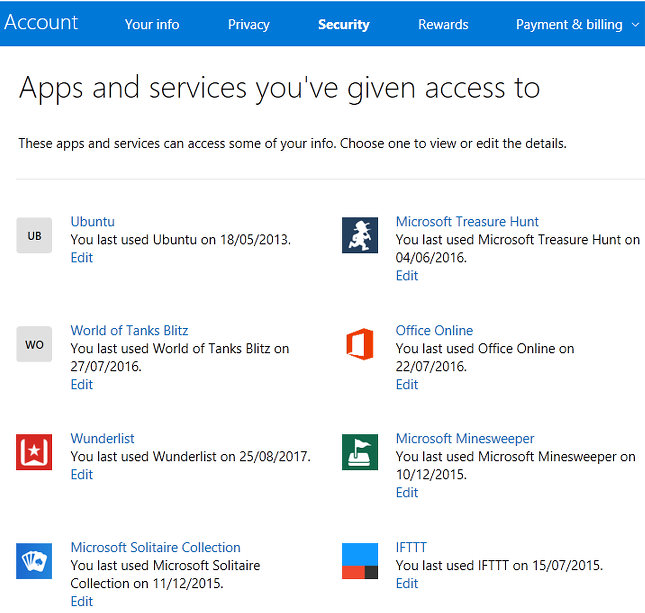Click the IFTTT colored blocks icon
This screenshot has width=645, height=613.
[360, 561]
